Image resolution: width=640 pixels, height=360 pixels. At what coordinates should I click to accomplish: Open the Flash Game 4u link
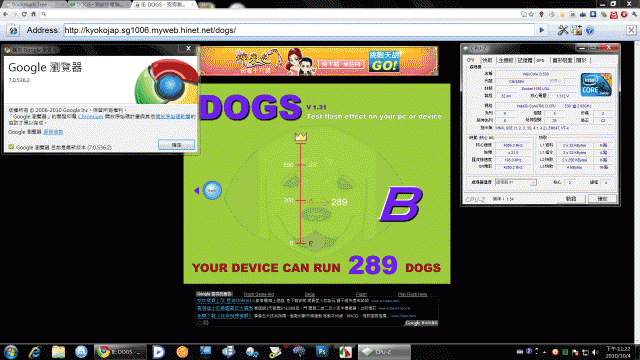coord(259,294)
